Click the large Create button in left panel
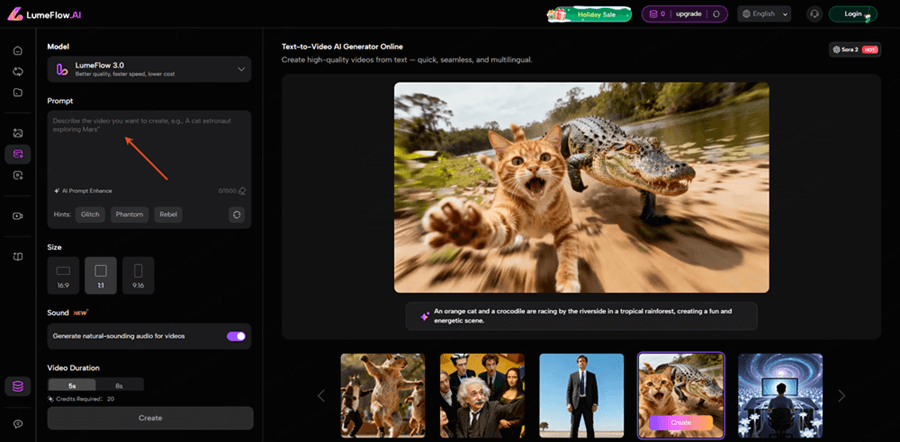Screen dimensions: 900x442 click(x=150, y=418)
